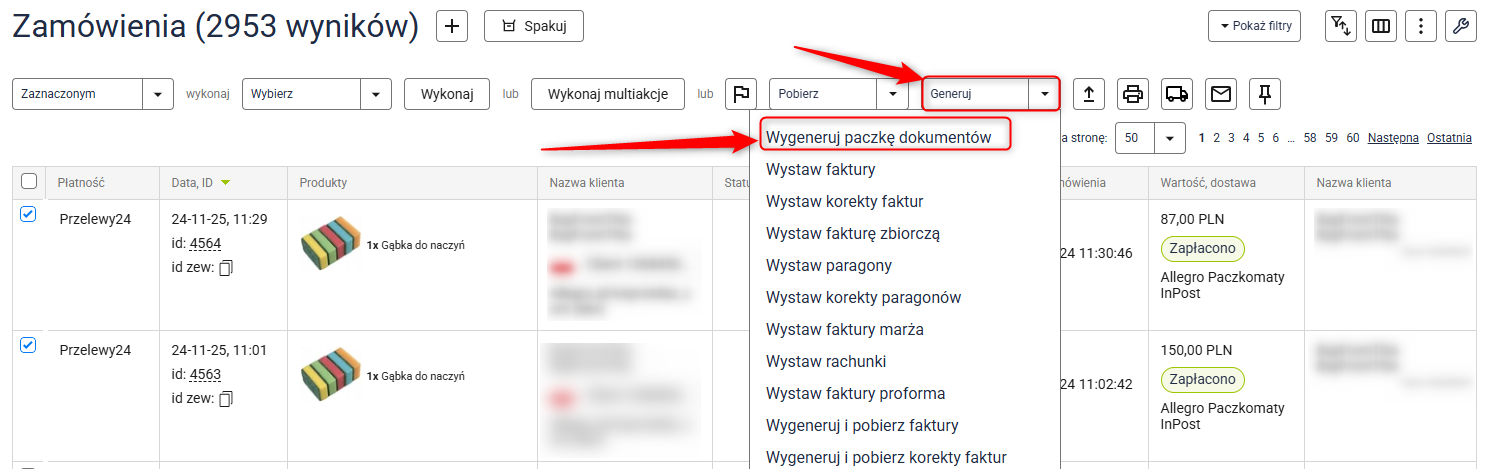
Task: Click the delivery truck icon
Action: [x=1177, y=94]
